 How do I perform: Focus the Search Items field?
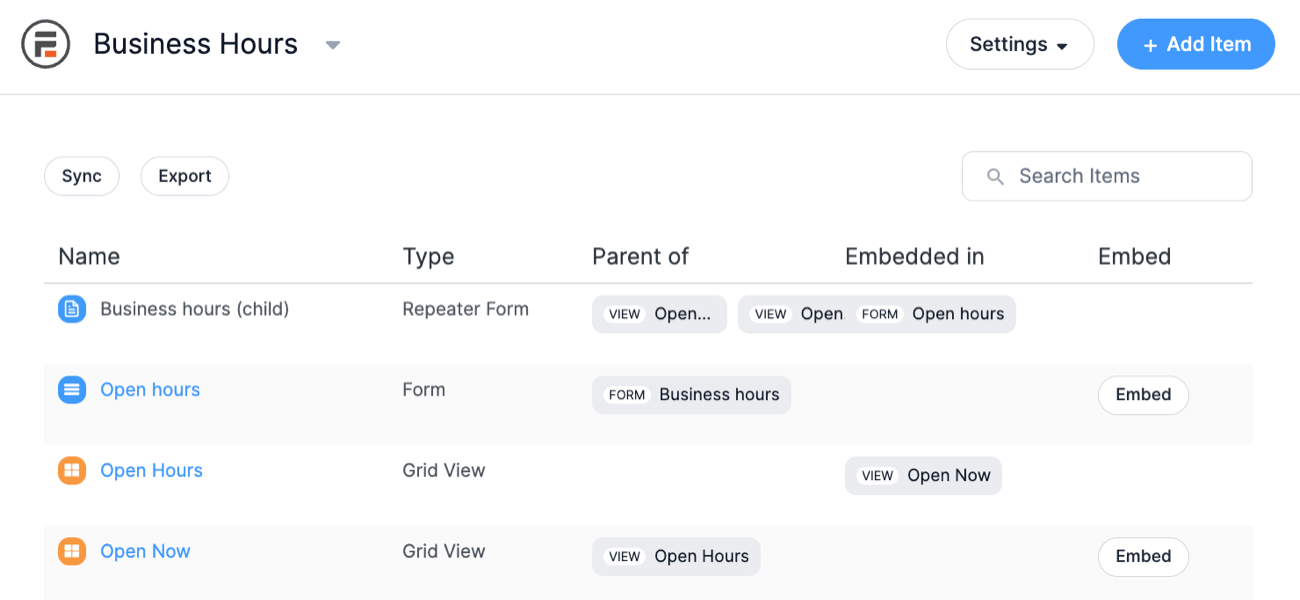click(1107, 176)
